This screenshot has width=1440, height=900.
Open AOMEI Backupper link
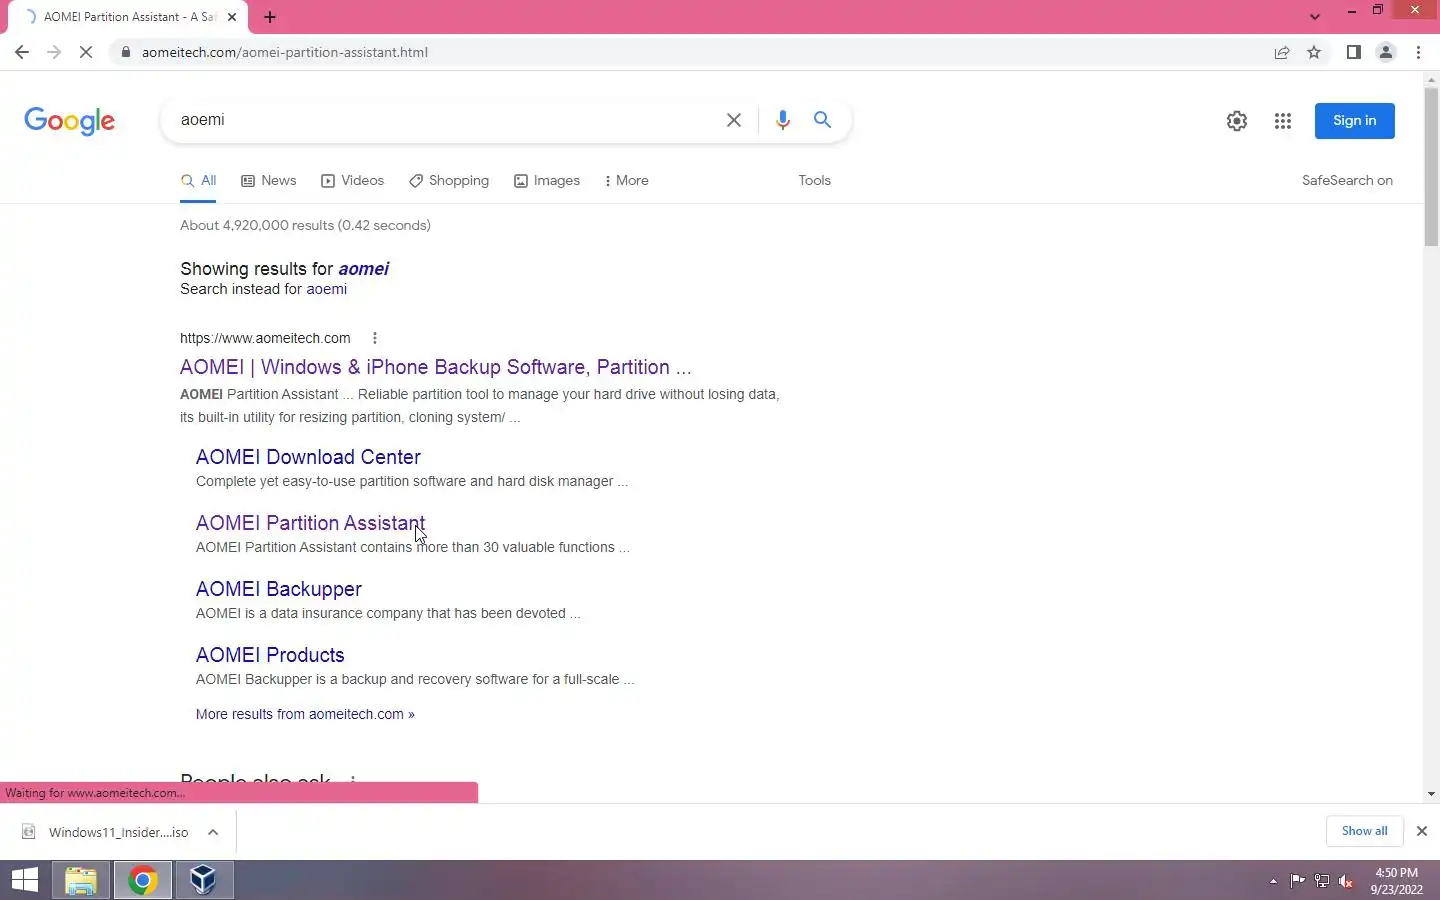click(x=279, y=589)
